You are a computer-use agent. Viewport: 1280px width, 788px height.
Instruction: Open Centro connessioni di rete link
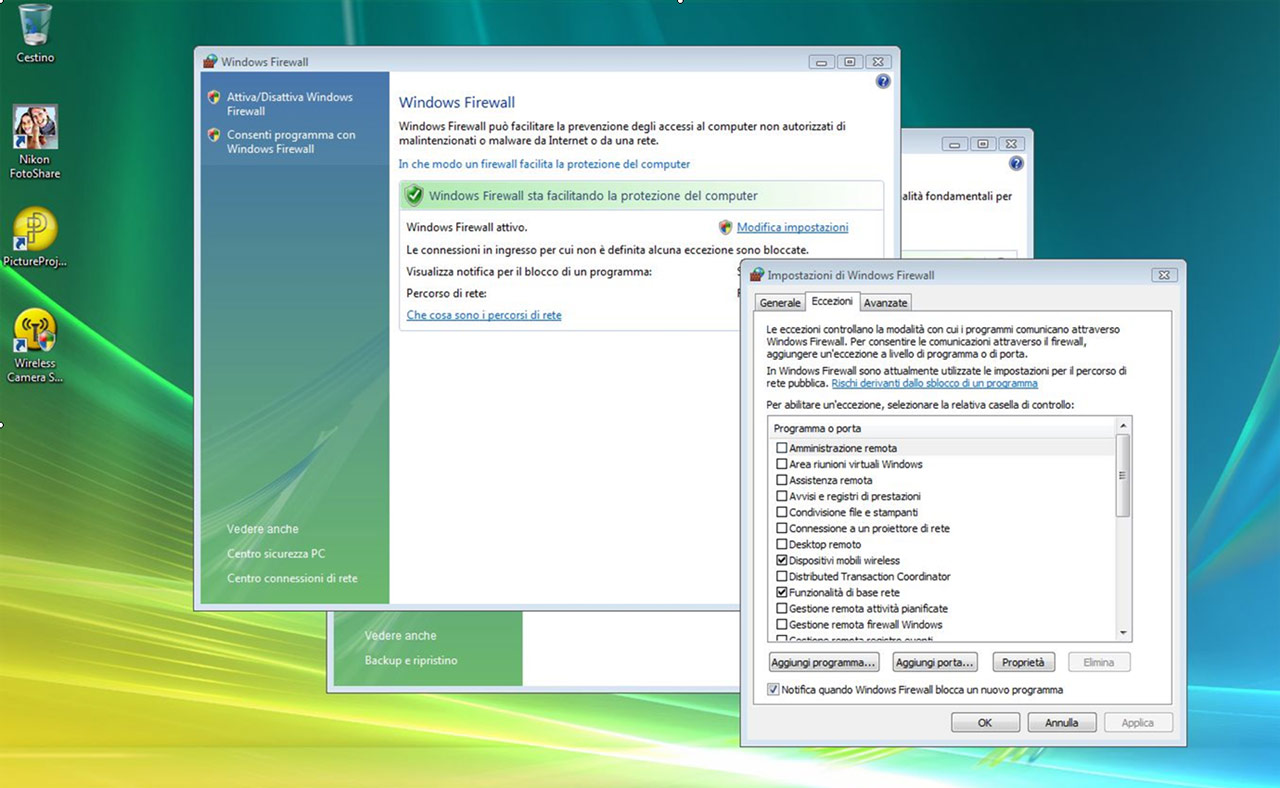[292, 578]
